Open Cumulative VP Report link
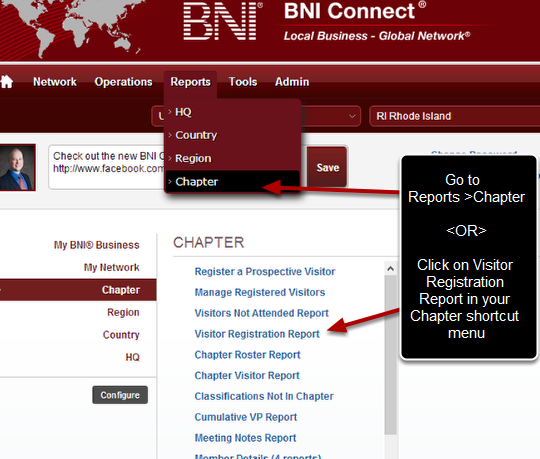The image size is (540, 459). (246, 417)
